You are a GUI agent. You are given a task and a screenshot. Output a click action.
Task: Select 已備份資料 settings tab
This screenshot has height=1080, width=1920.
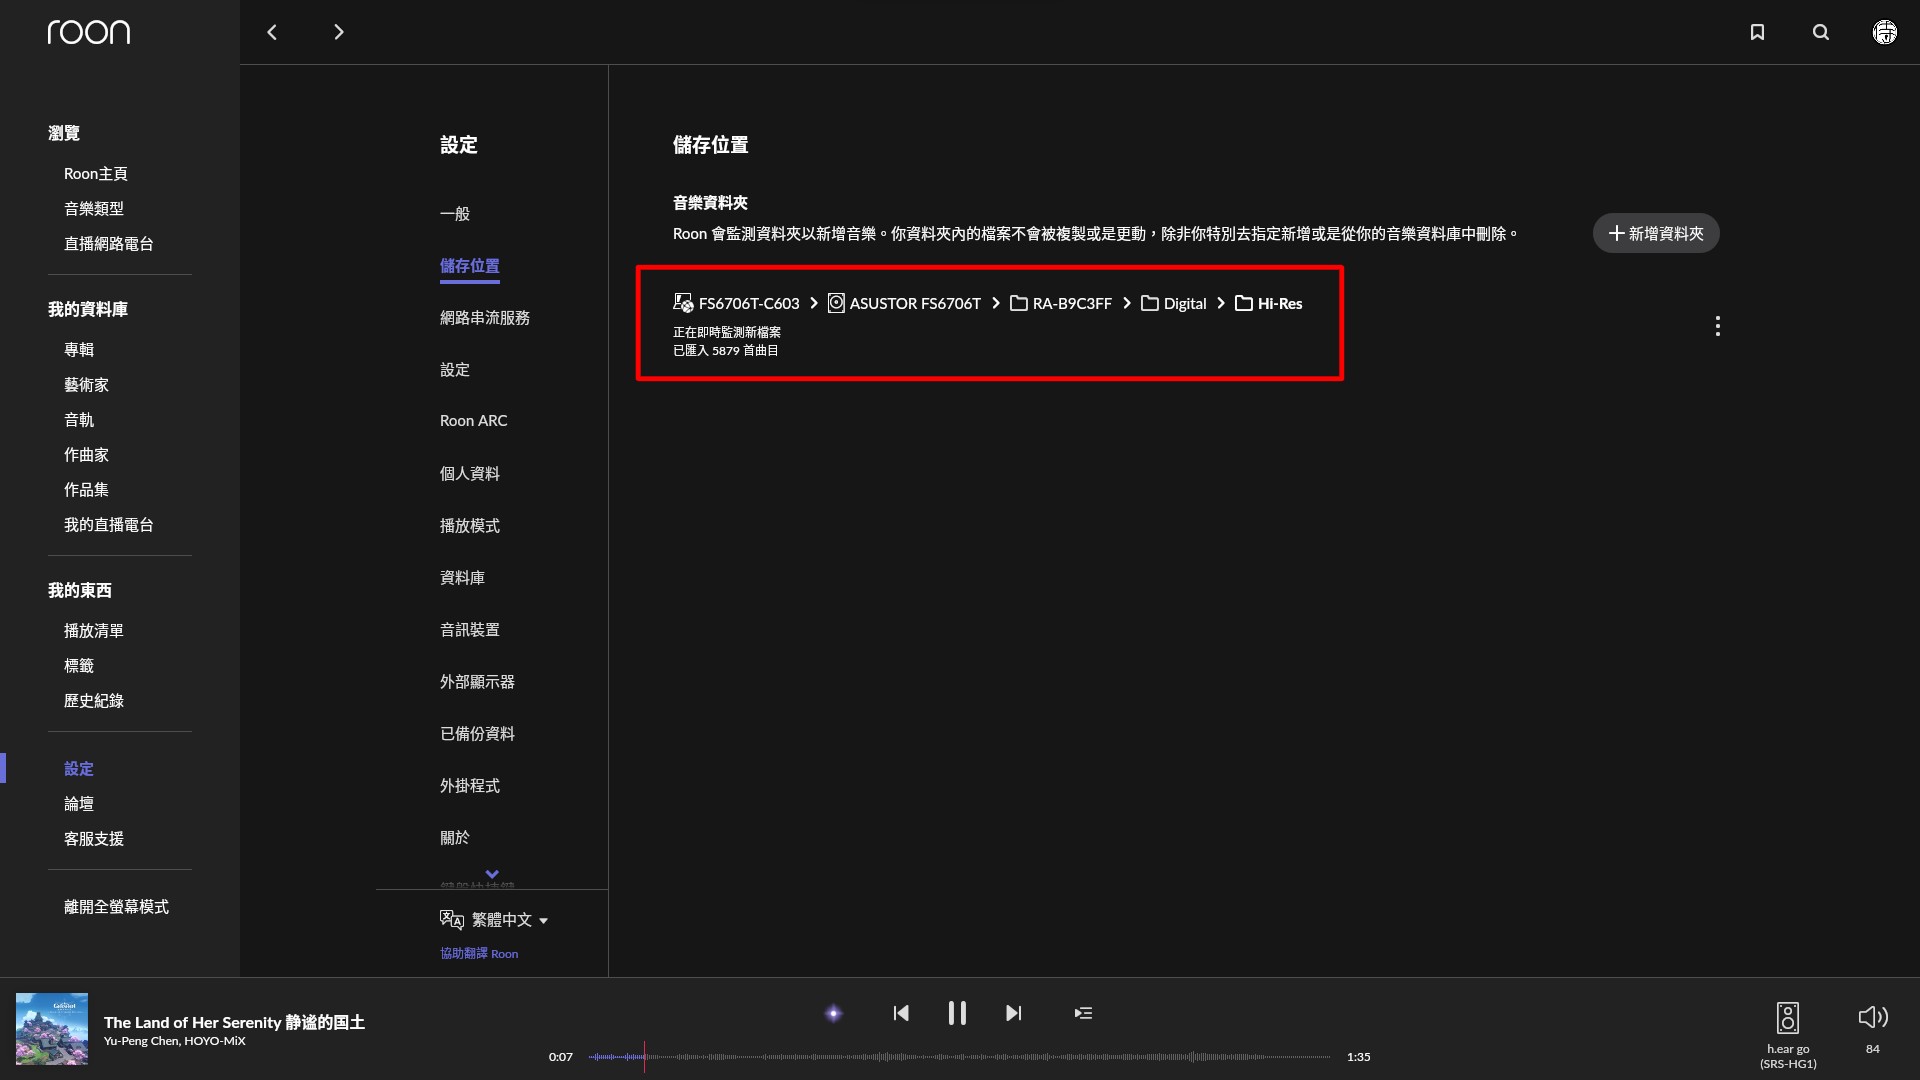tap(477, 734)
